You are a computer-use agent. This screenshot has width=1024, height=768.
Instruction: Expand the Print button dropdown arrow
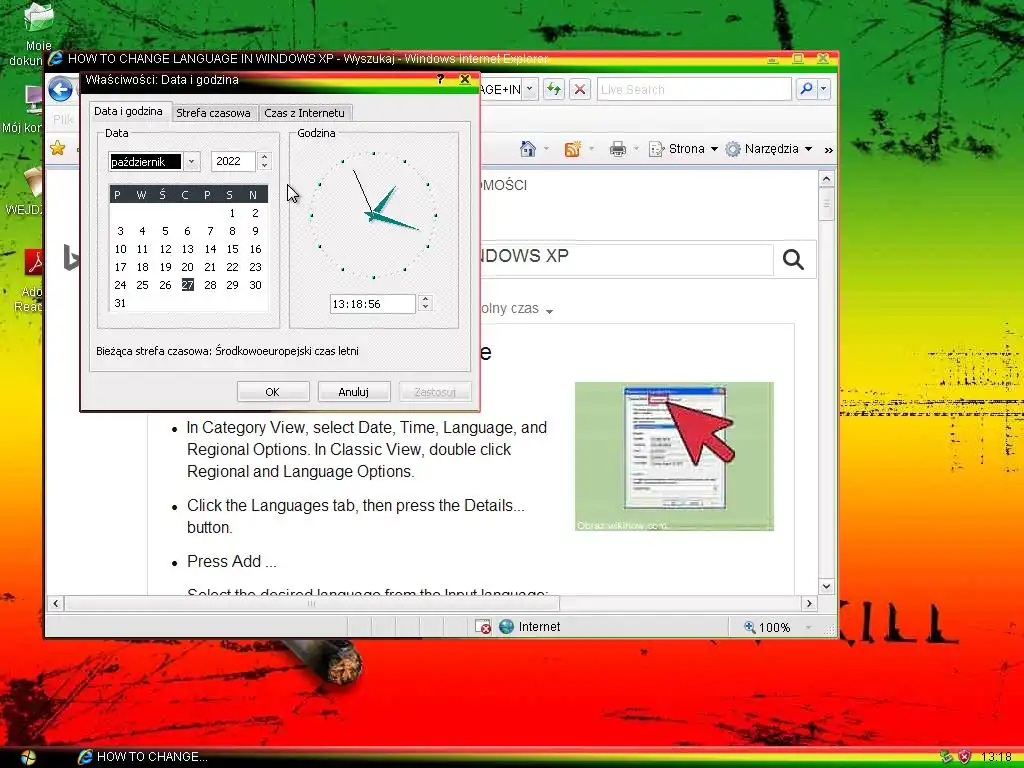[x=636, y=149]
